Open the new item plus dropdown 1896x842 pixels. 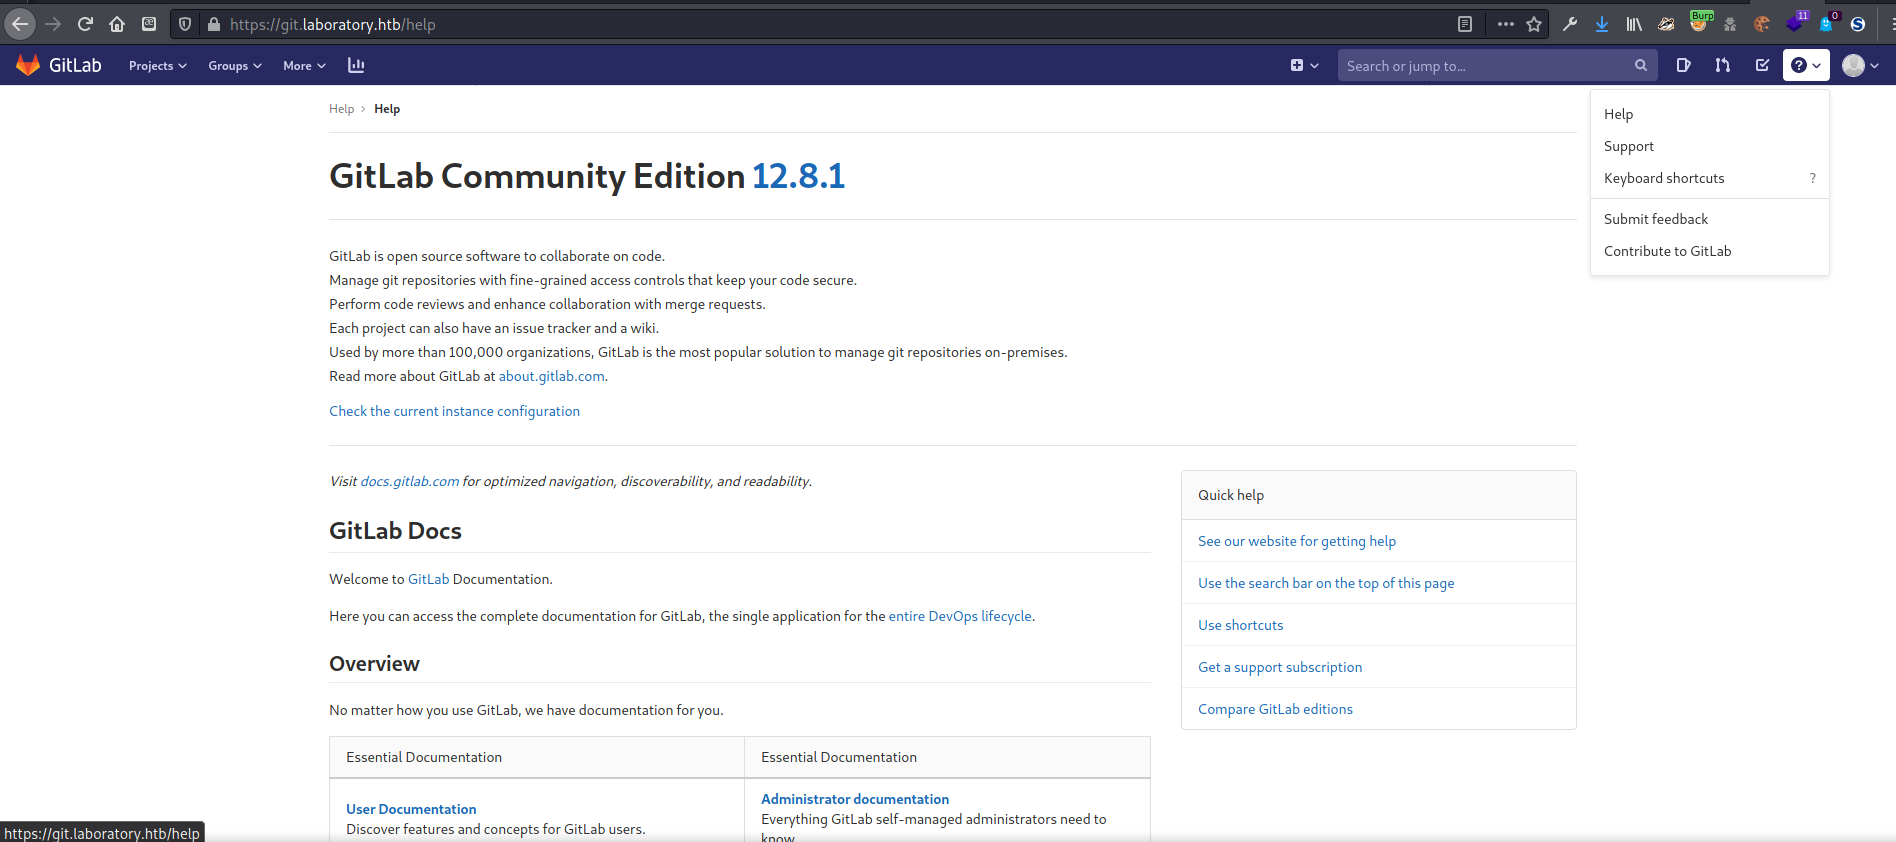(x=1304, y=65)
